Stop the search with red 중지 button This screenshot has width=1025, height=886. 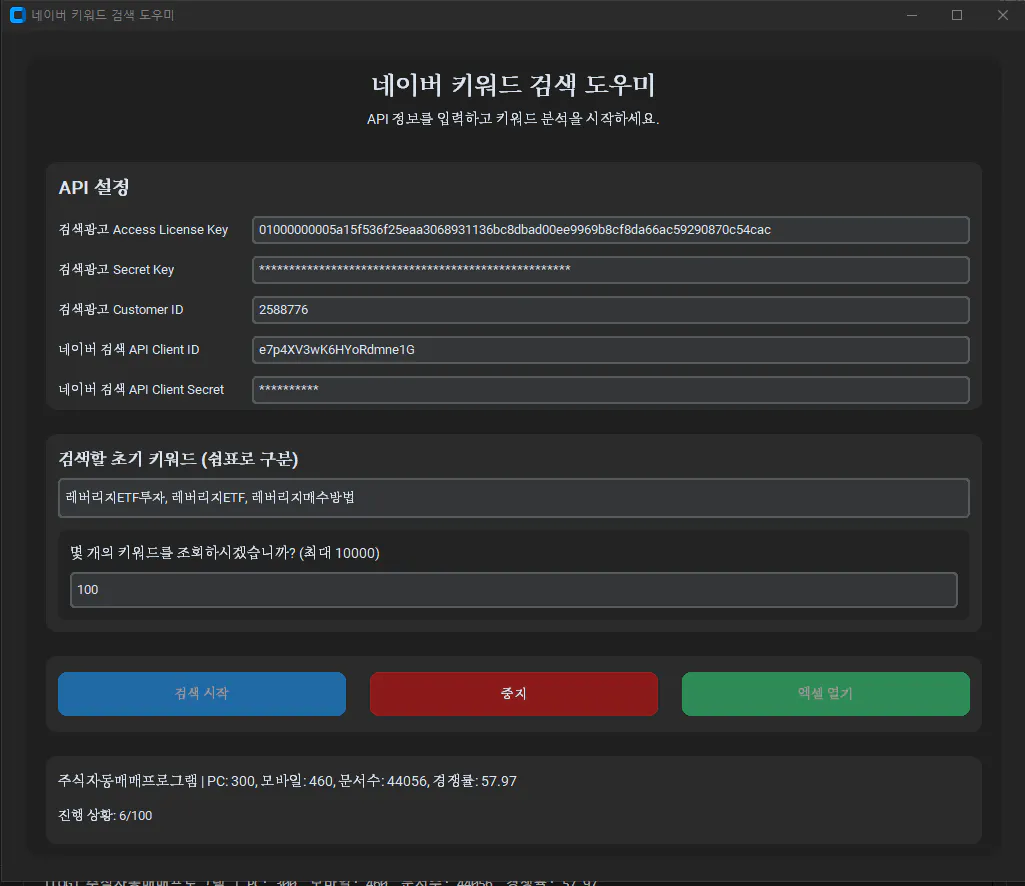point(514,694)
